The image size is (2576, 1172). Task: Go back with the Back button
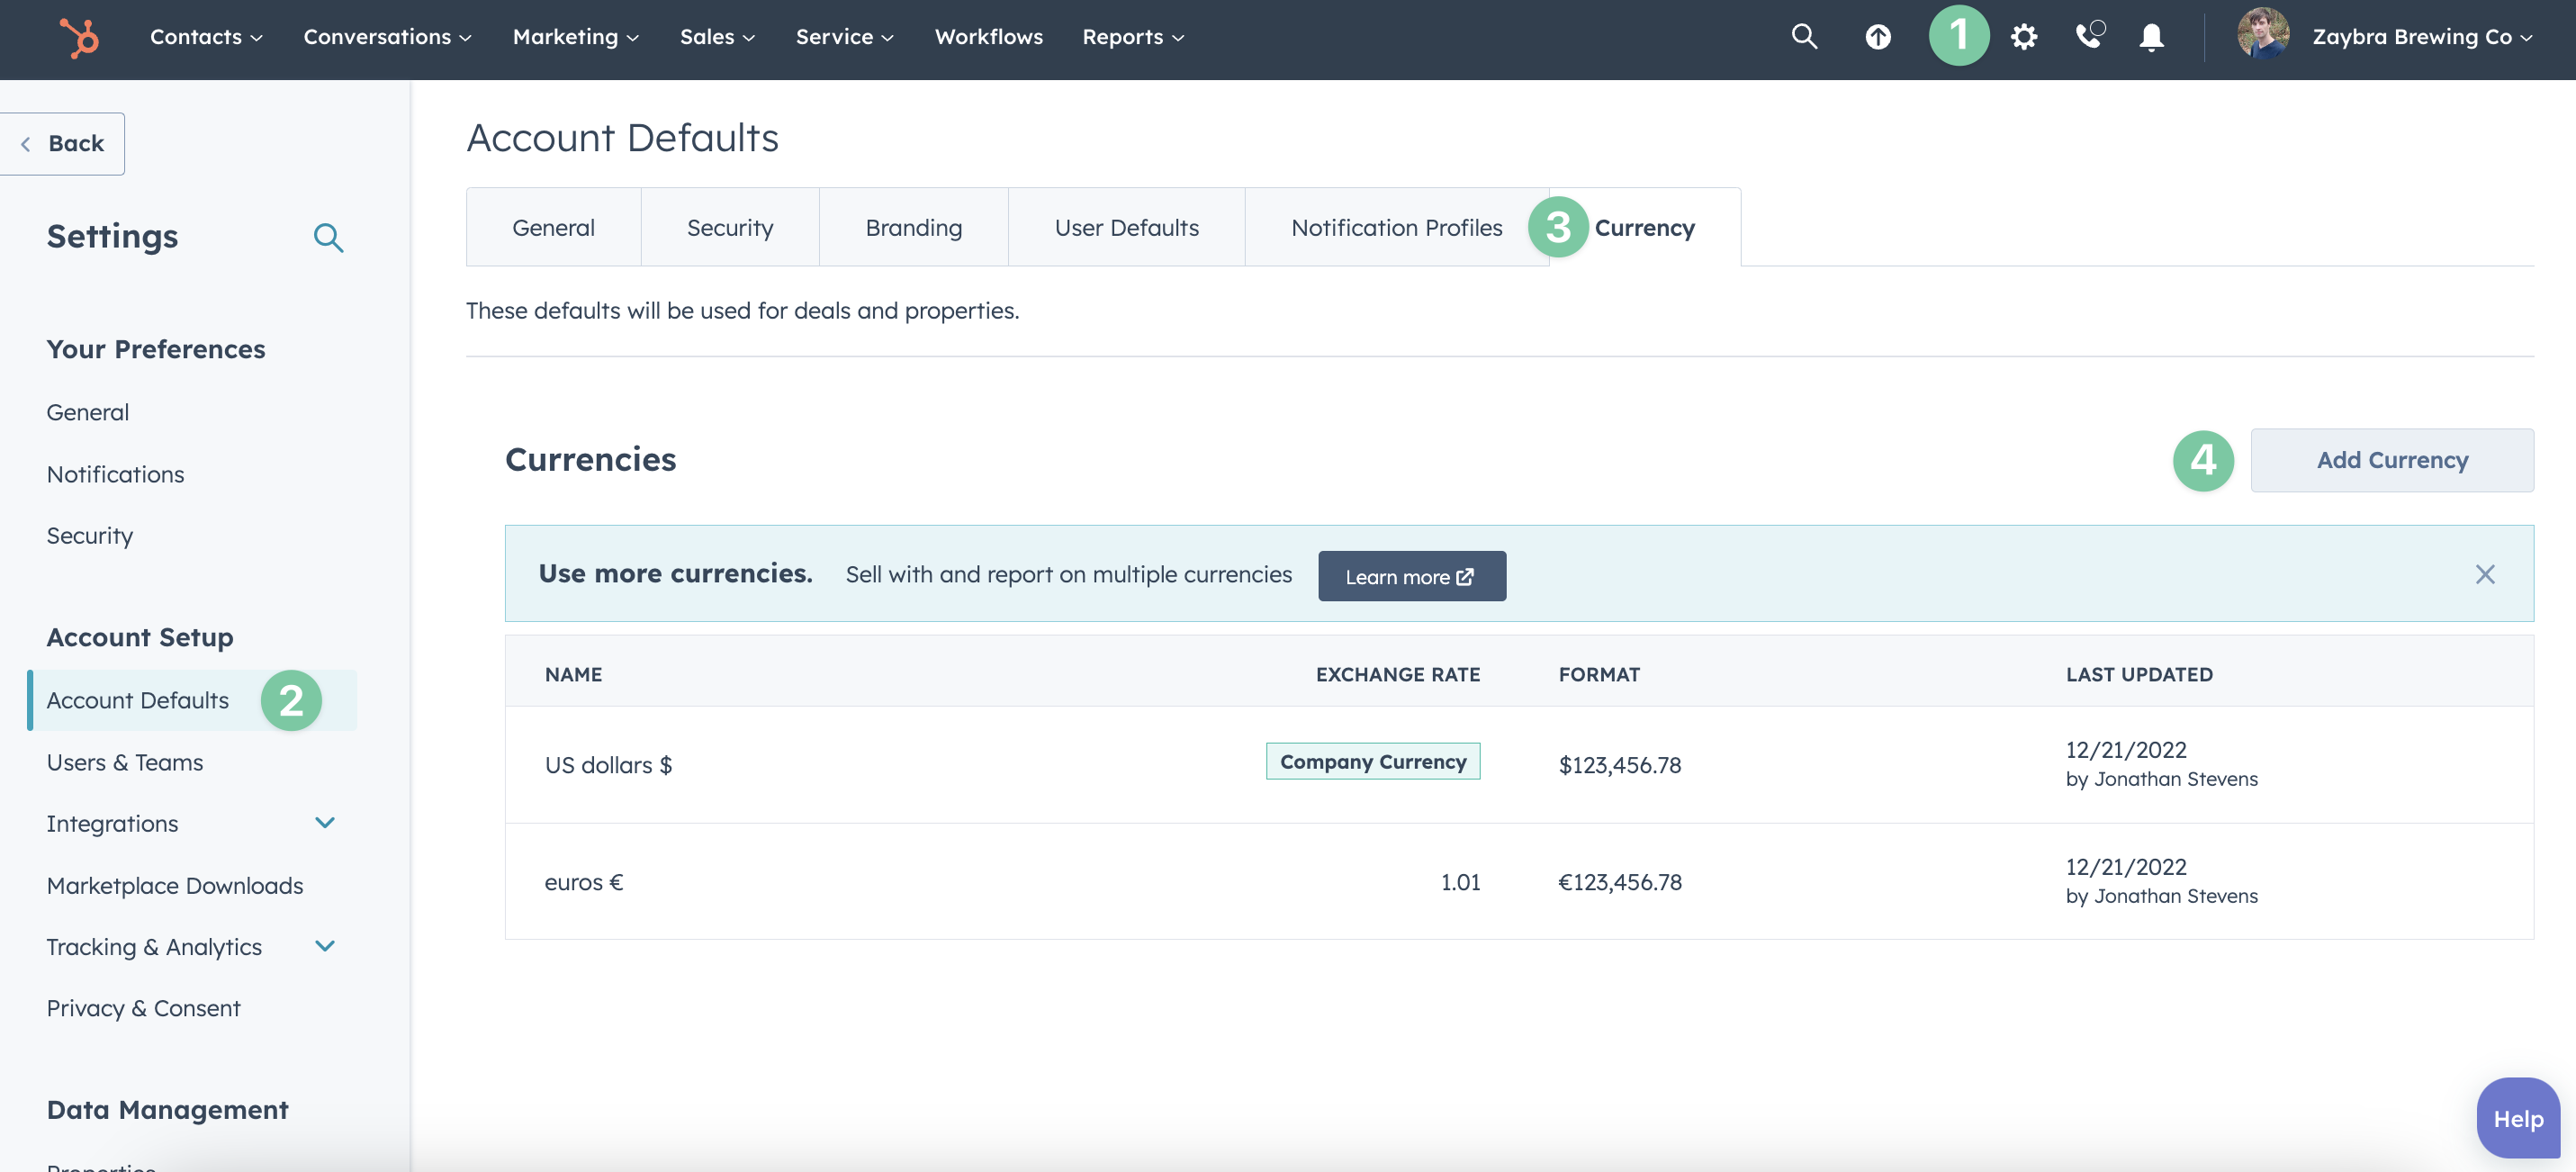coord(63,143)
